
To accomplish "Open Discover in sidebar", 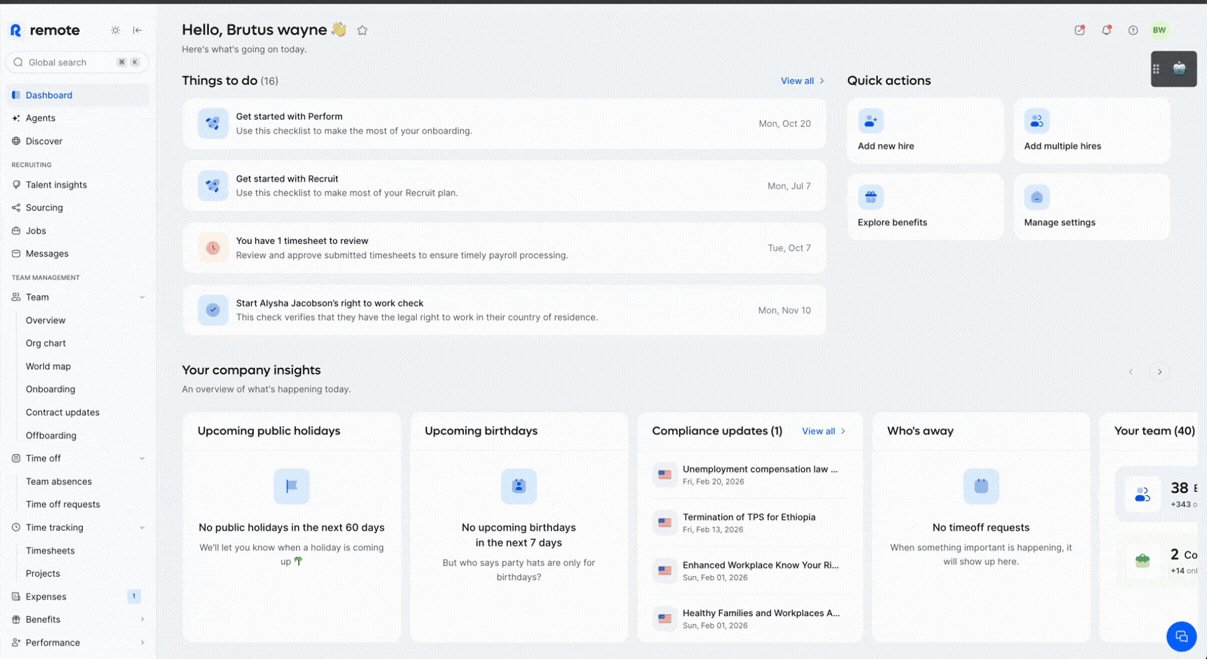I will [77, 141].
